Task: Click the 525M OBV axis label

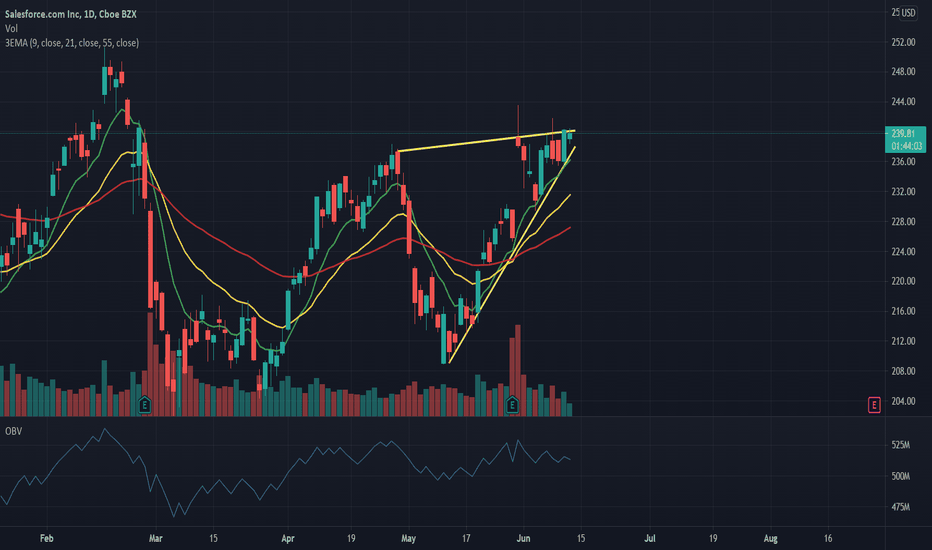Action: tap(900, 445)
